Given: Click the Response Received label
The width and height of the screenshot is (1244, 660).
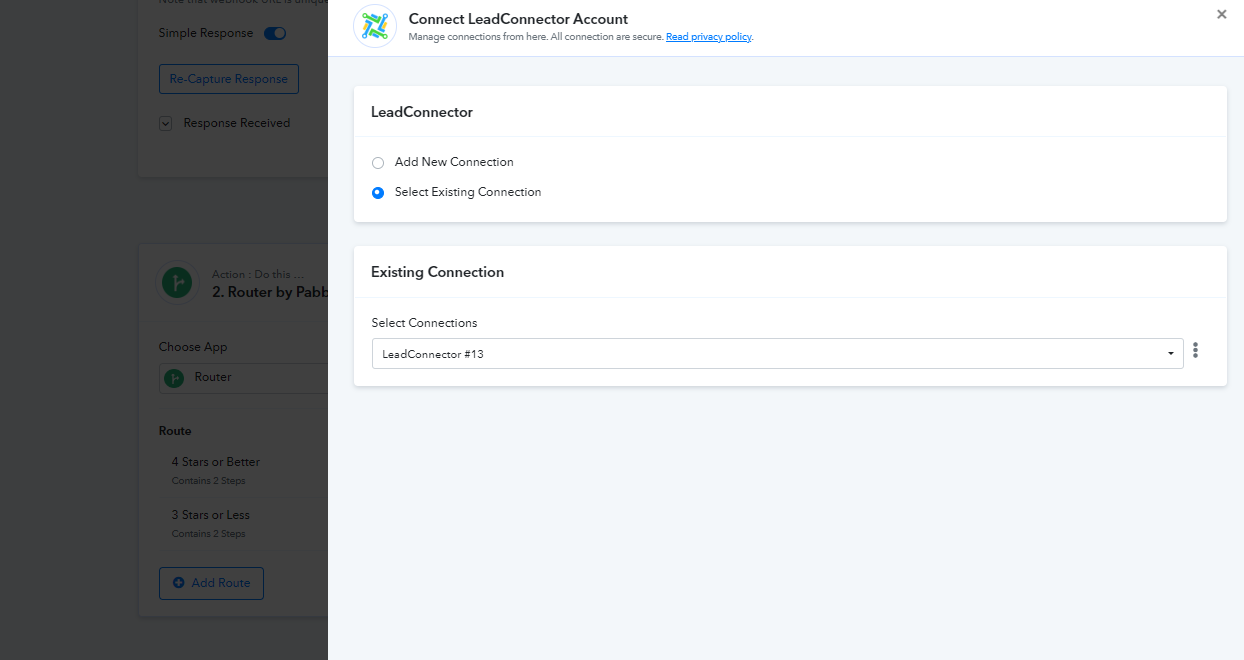Looking at the screenshot, I should pyautogui.click(x=237, y=123).
